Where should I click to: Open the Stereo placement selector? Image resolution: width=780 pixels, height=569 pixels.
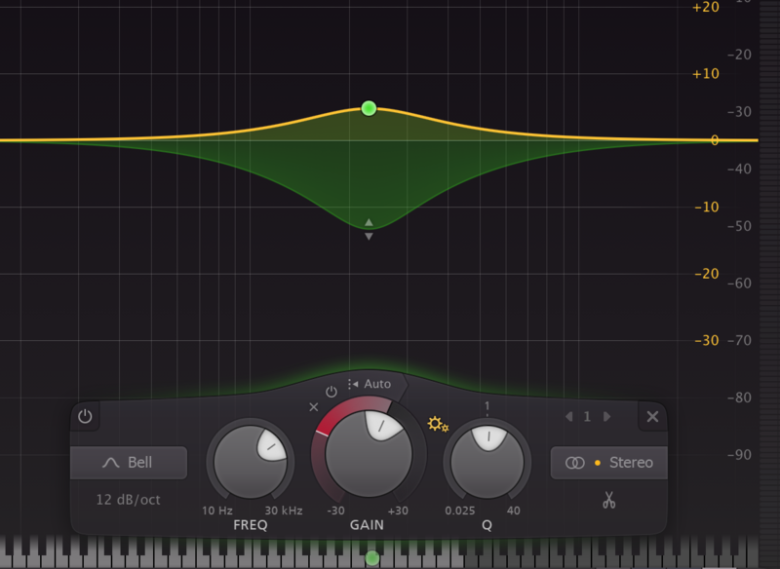coord(609,463)
